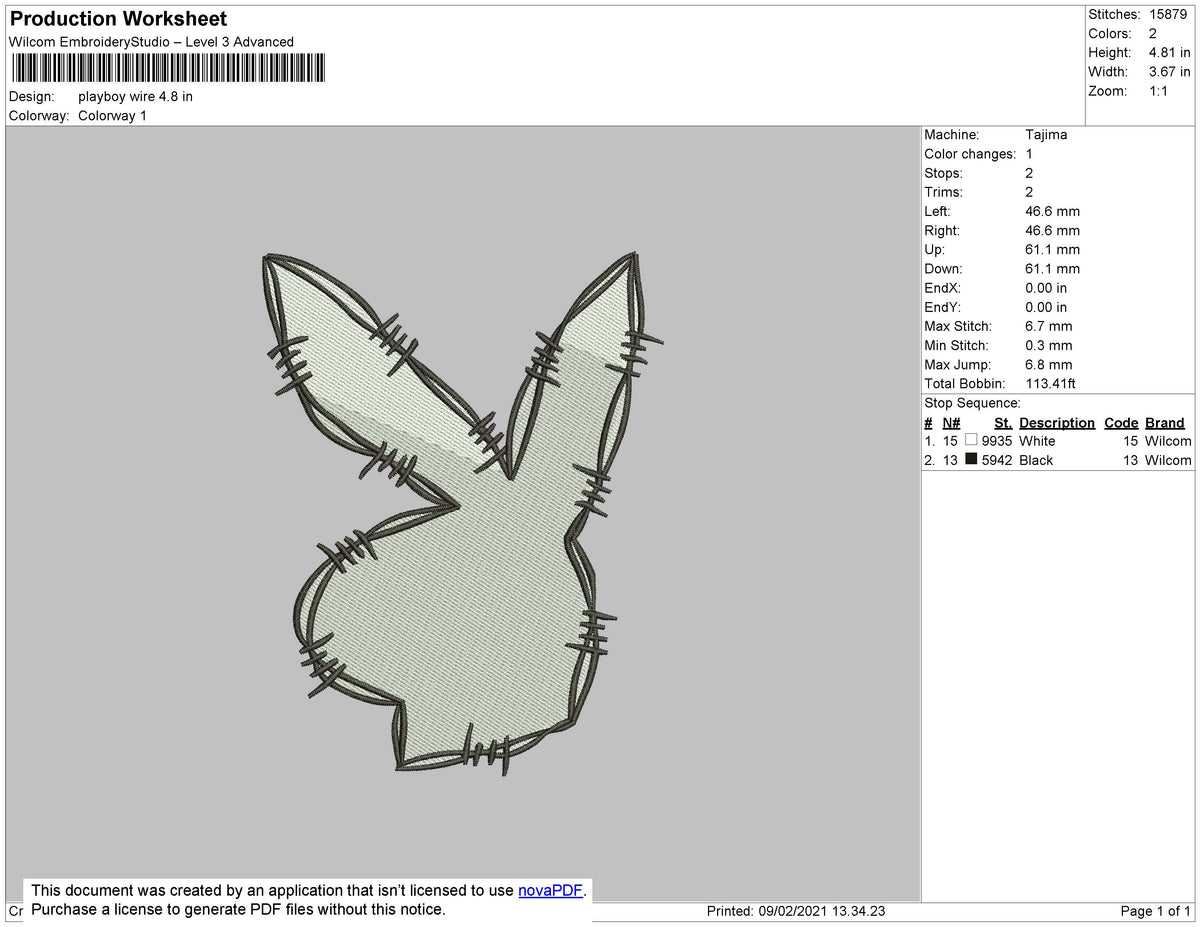Select the Total Bobbin value 113.41ft
Viewport: 1200px width, 927px height.
[x=1051, y=384]
